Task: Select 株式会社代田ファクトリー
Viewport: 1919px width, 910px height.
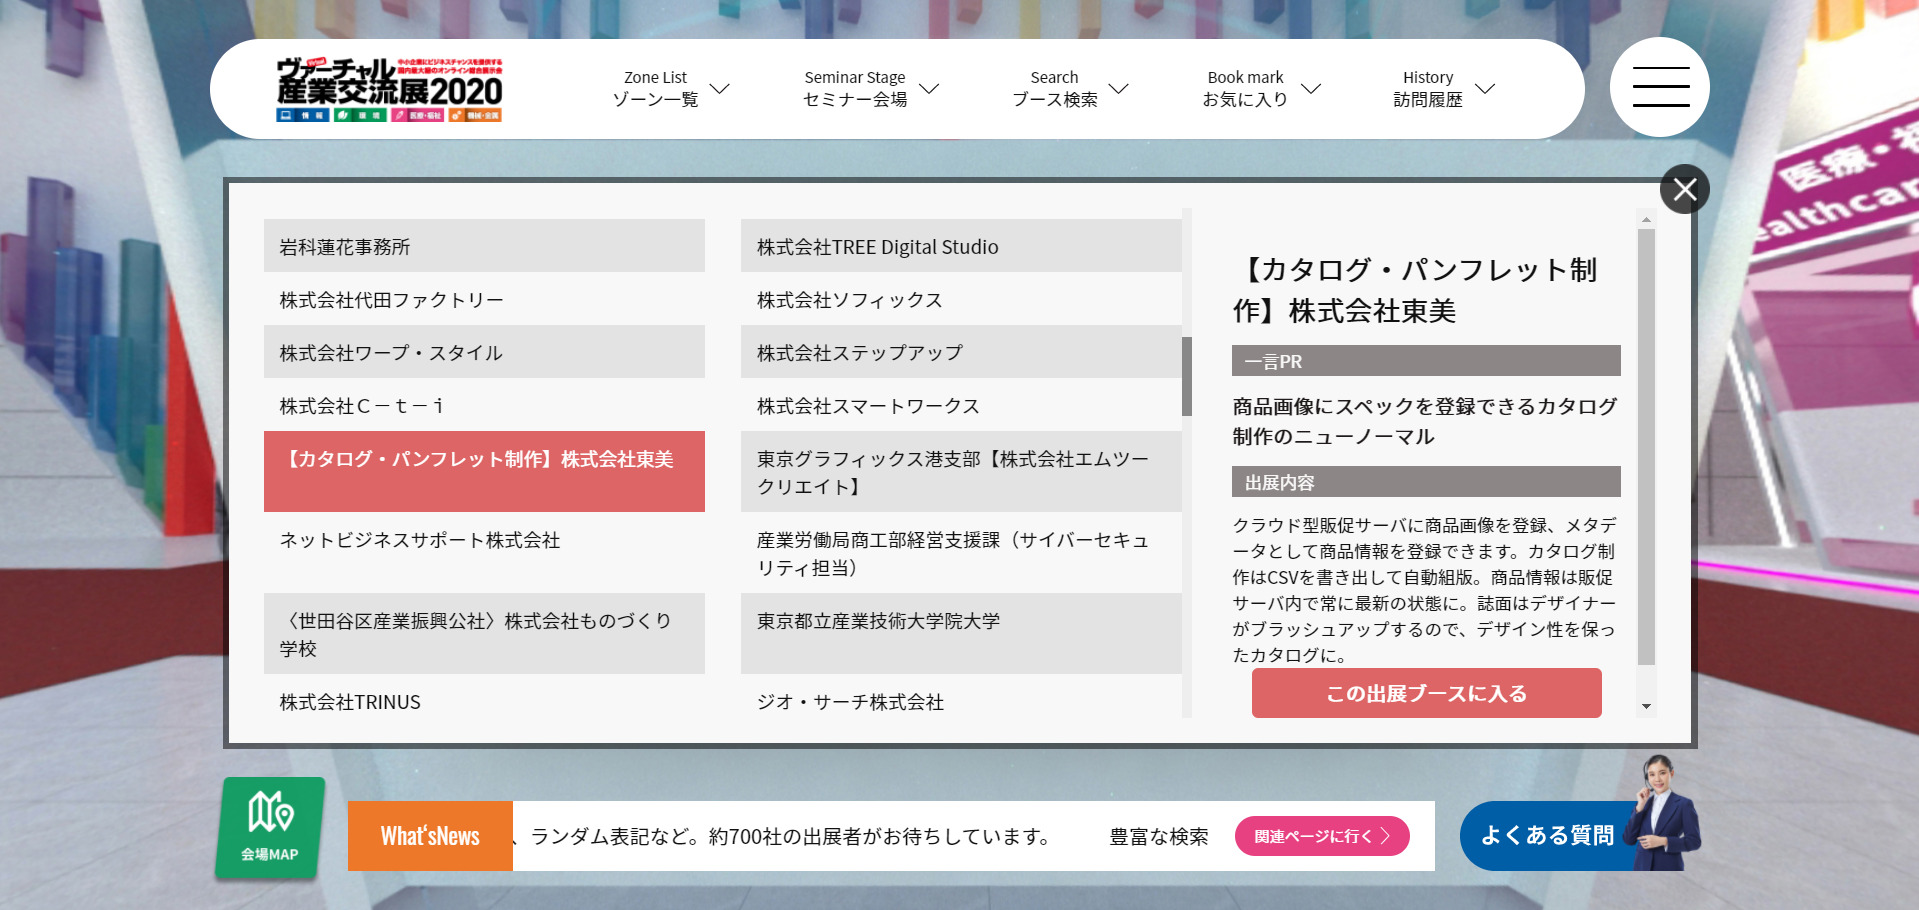Action: click(x=484, y=299)
